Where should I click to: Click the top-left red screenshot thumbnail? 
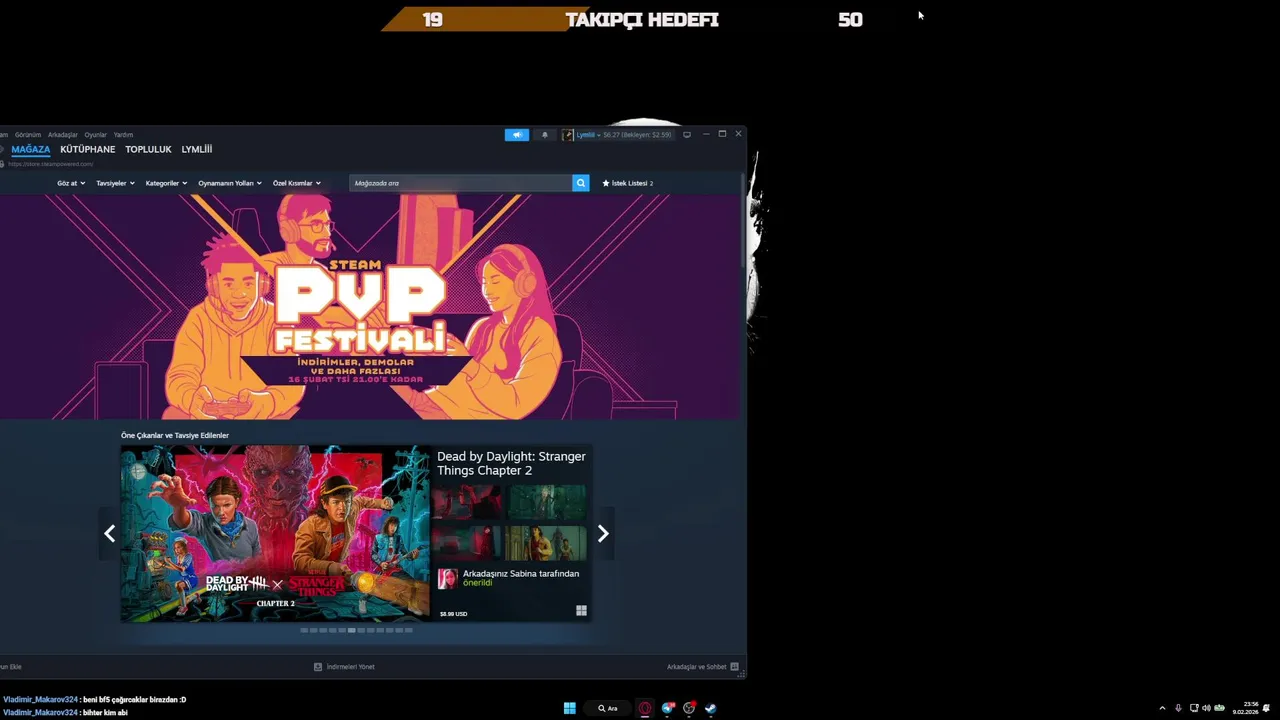click(467, 502)
